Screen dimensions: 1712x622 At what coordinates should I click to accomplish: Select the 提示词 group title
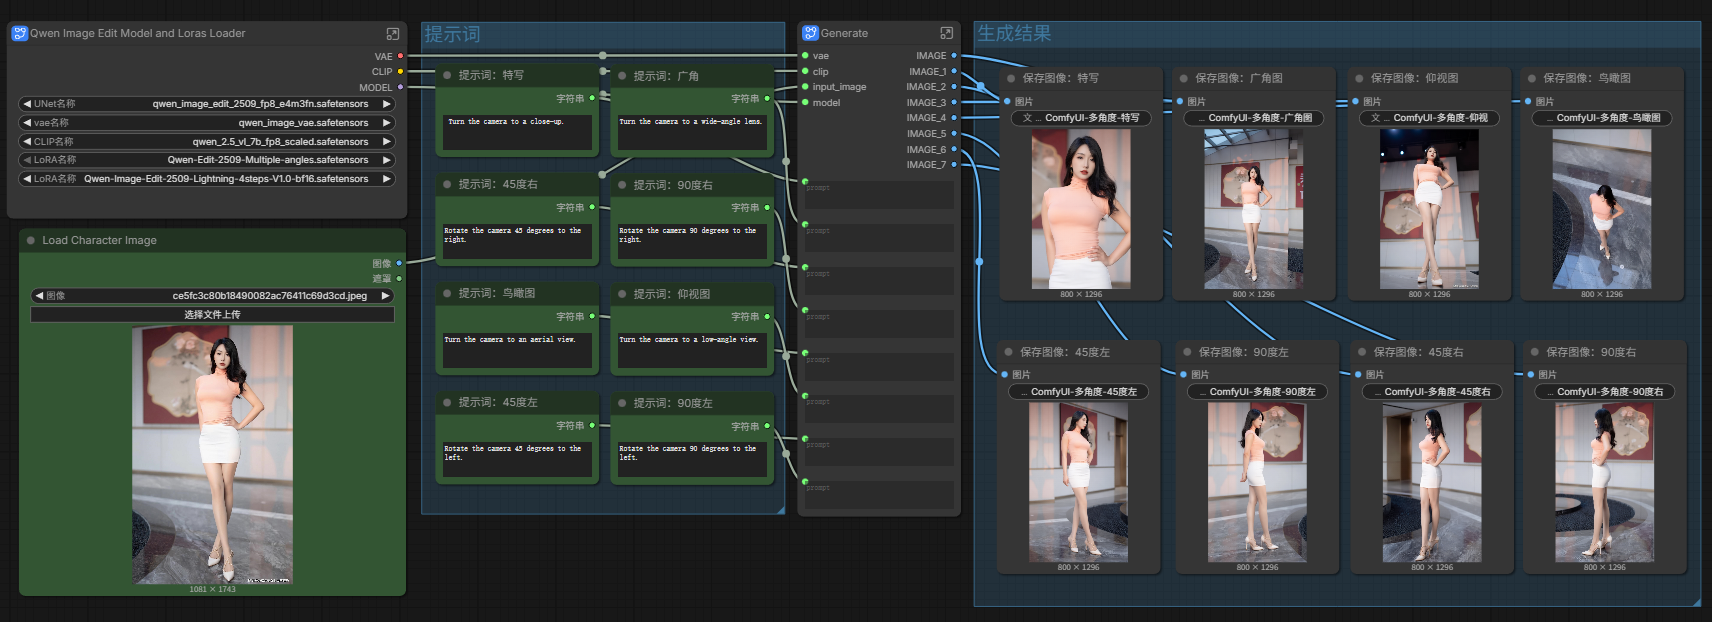point(452,34)
